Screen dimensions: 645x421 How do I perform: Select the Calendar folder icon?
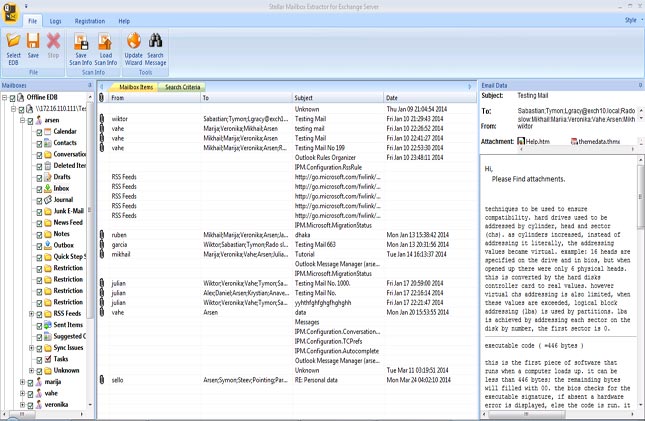point(48,131)
